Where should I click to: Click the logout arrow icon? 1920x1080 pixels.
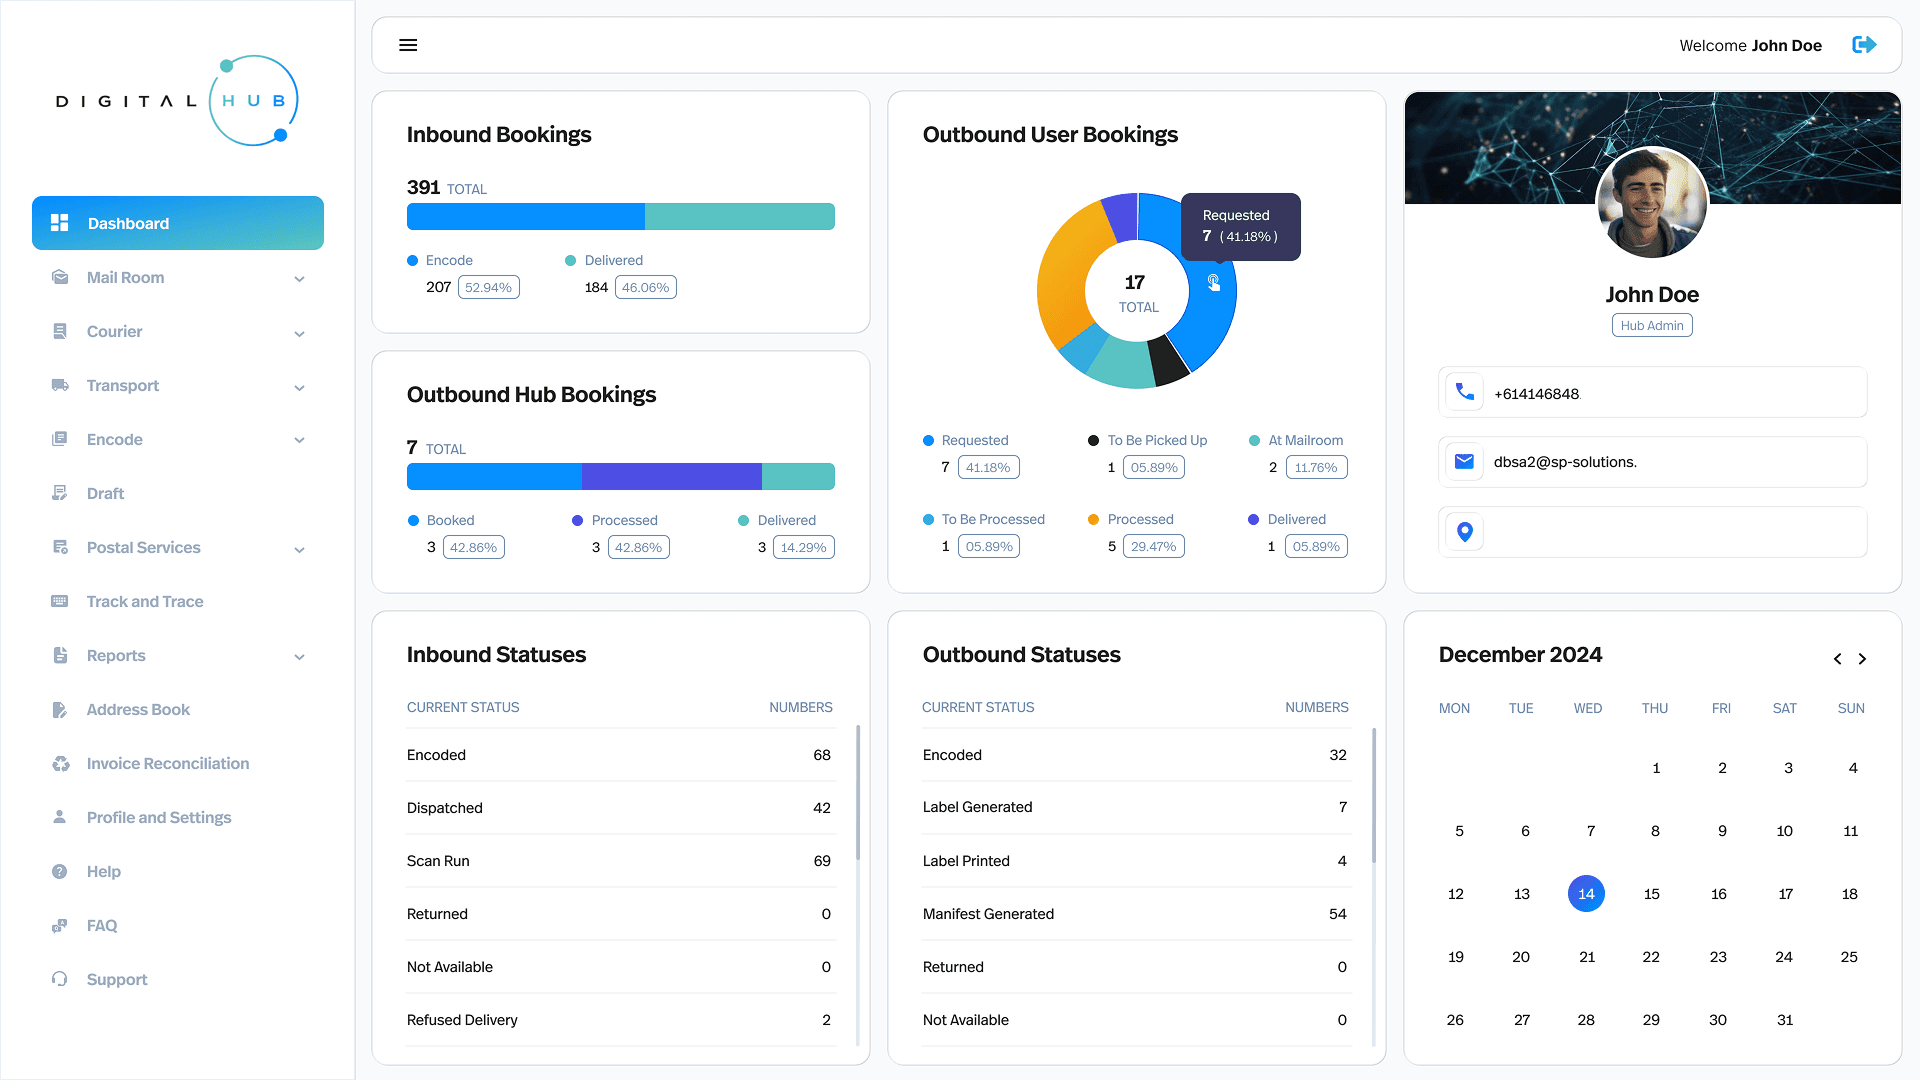(x=1864, y=45)
